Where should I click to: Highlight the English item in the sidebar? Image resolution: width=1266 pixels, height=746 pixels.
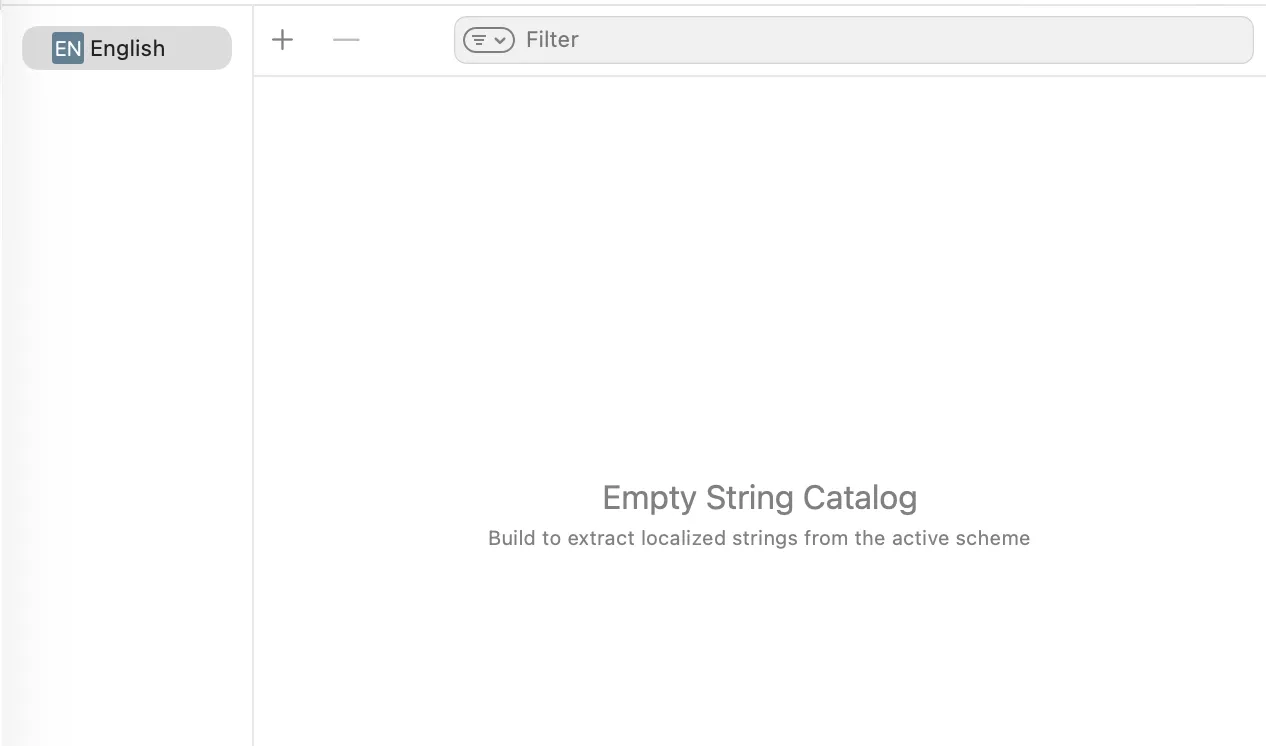127,47
